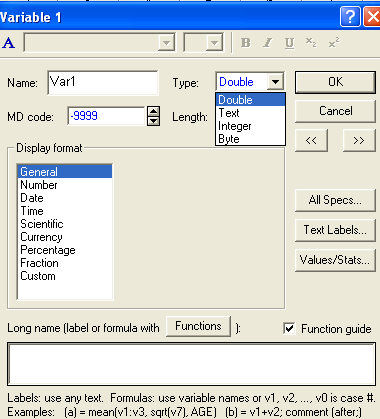Viewport: 380px width, 419px height.
Task: Toggle Bold formatting button
Action: click(x=246, y=43)
